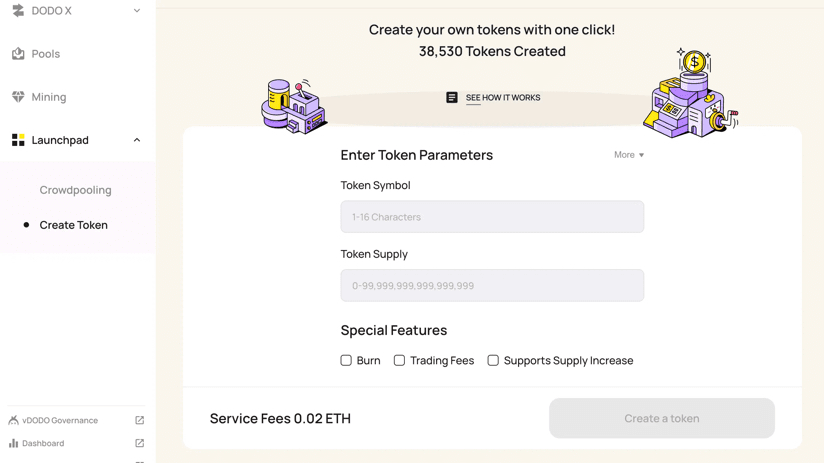Click the Pools sidebar icon
Viewport: 824px width, 463px height.
click(x=18, y=54)
